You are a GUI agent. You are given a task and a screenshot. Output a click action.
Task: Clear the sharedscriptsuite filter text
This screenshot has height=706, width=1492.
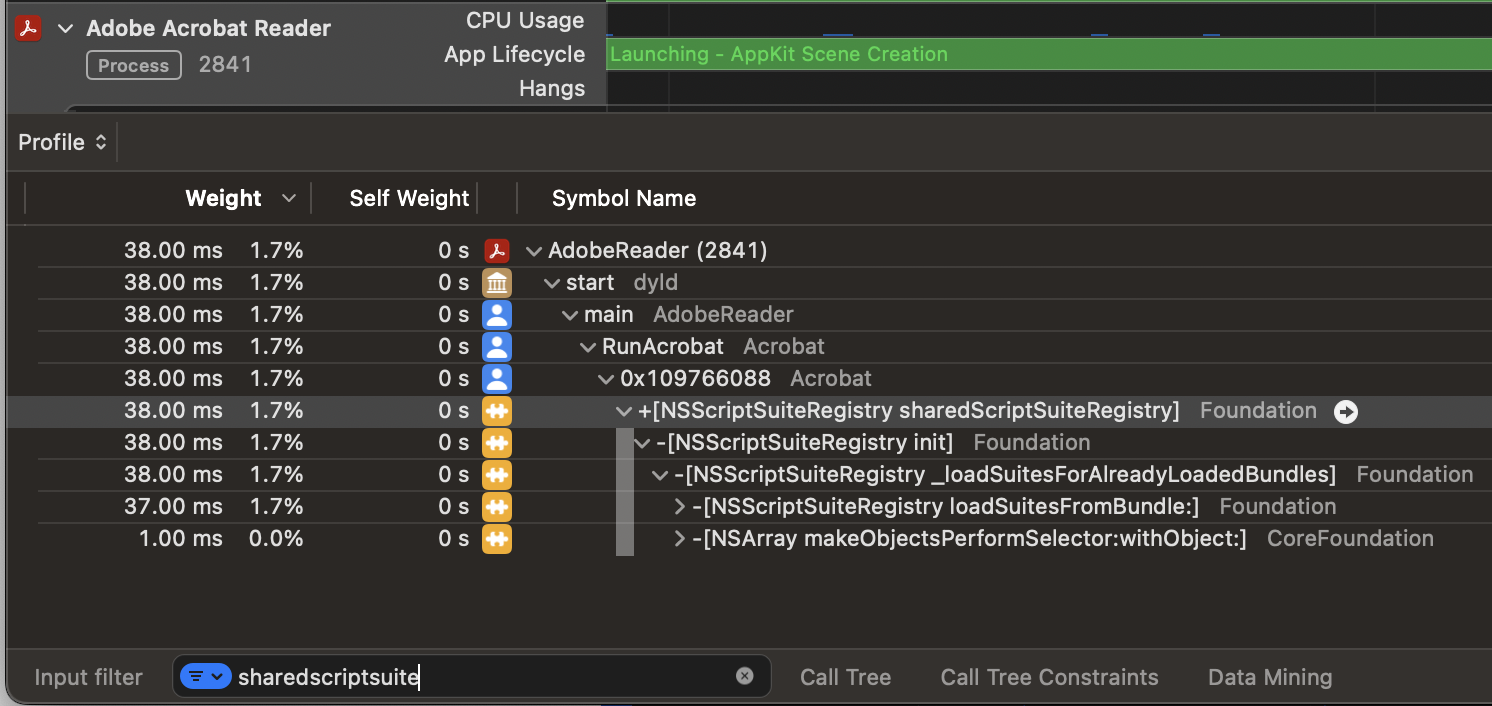coord(744,676)
